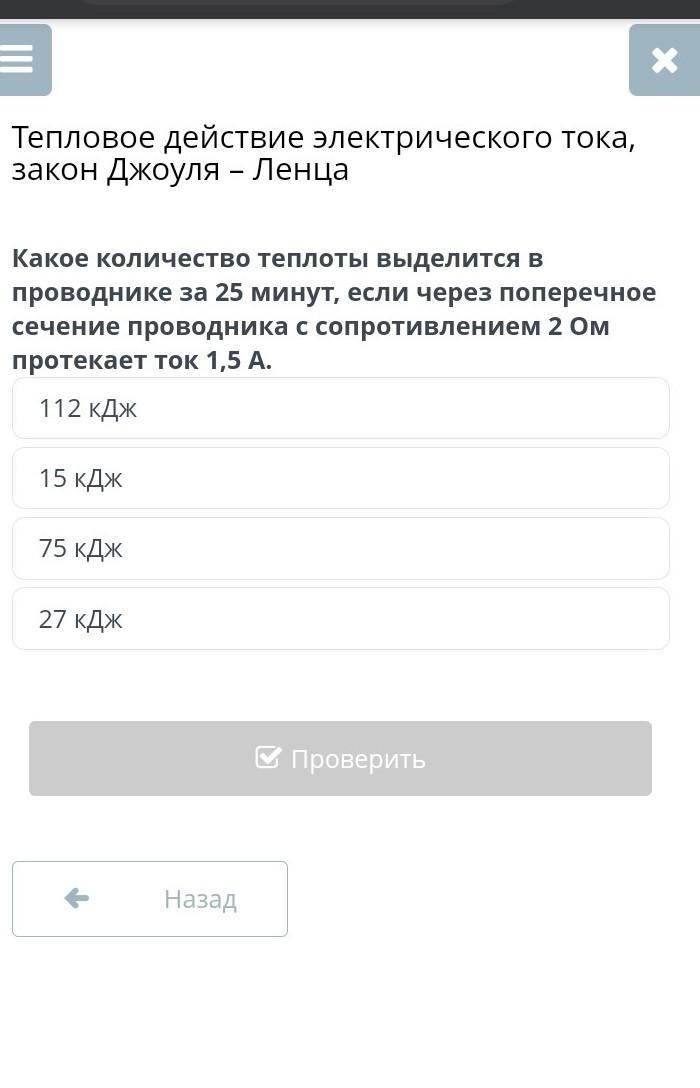Choose the 15 кДж answer
The image size is (700, 1088).
pyautogui.click(x=340, y=478)
